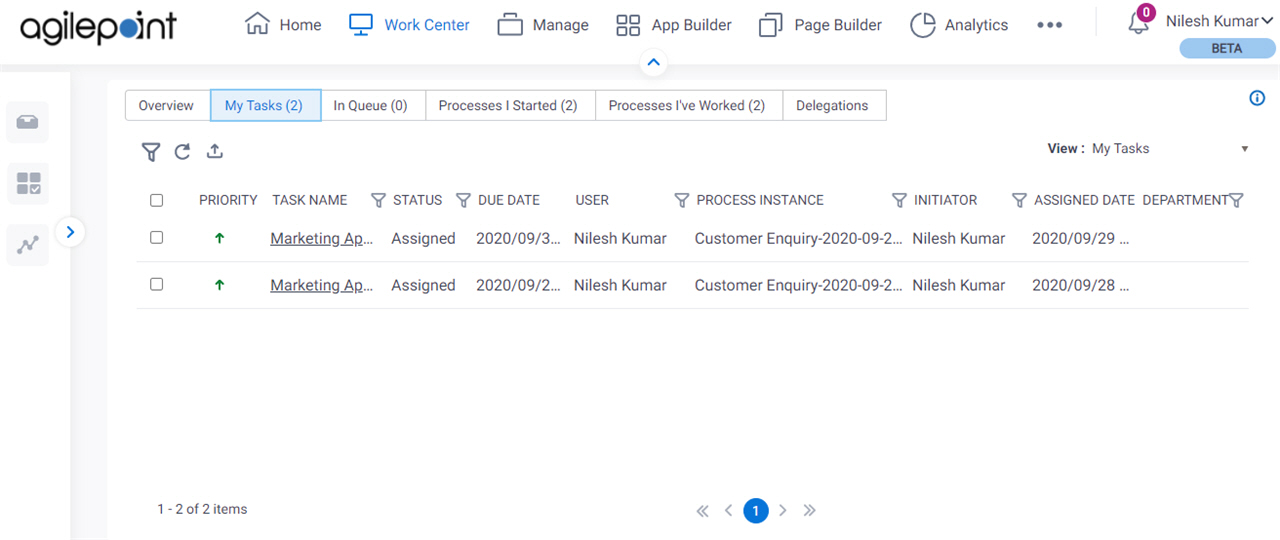Viewport: 1280px width, 540px height.
Task: Open the View My Tasks dropdown
Action: 1169,148
